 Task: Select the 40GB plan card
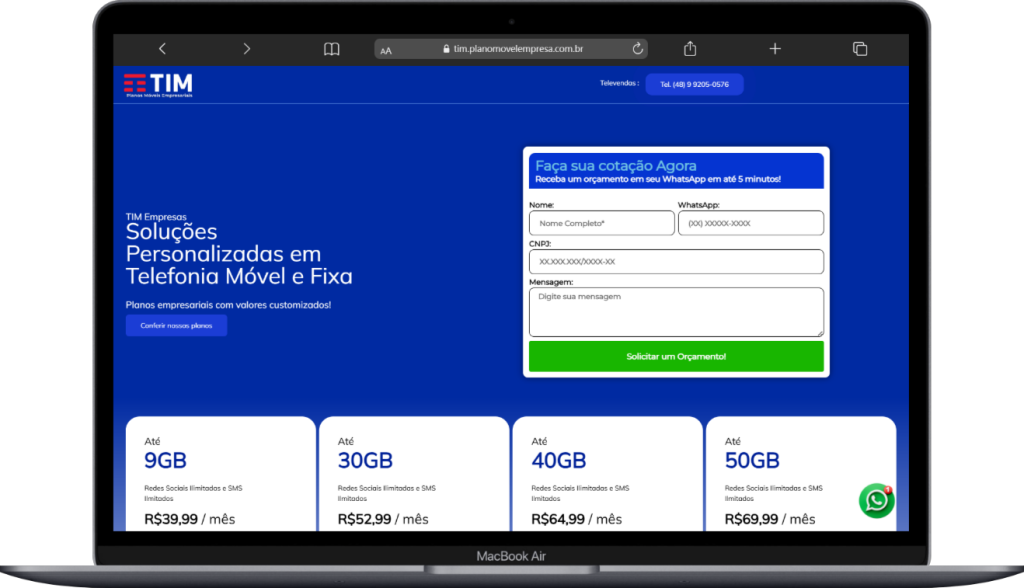(607, 475)
